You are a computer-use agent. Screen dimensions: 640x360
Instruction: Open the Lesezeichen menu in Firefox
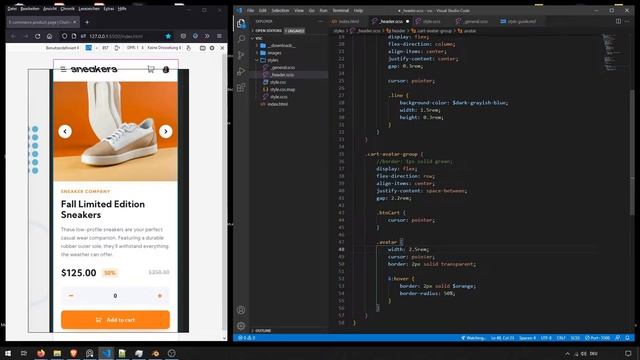tap(89, 9)
